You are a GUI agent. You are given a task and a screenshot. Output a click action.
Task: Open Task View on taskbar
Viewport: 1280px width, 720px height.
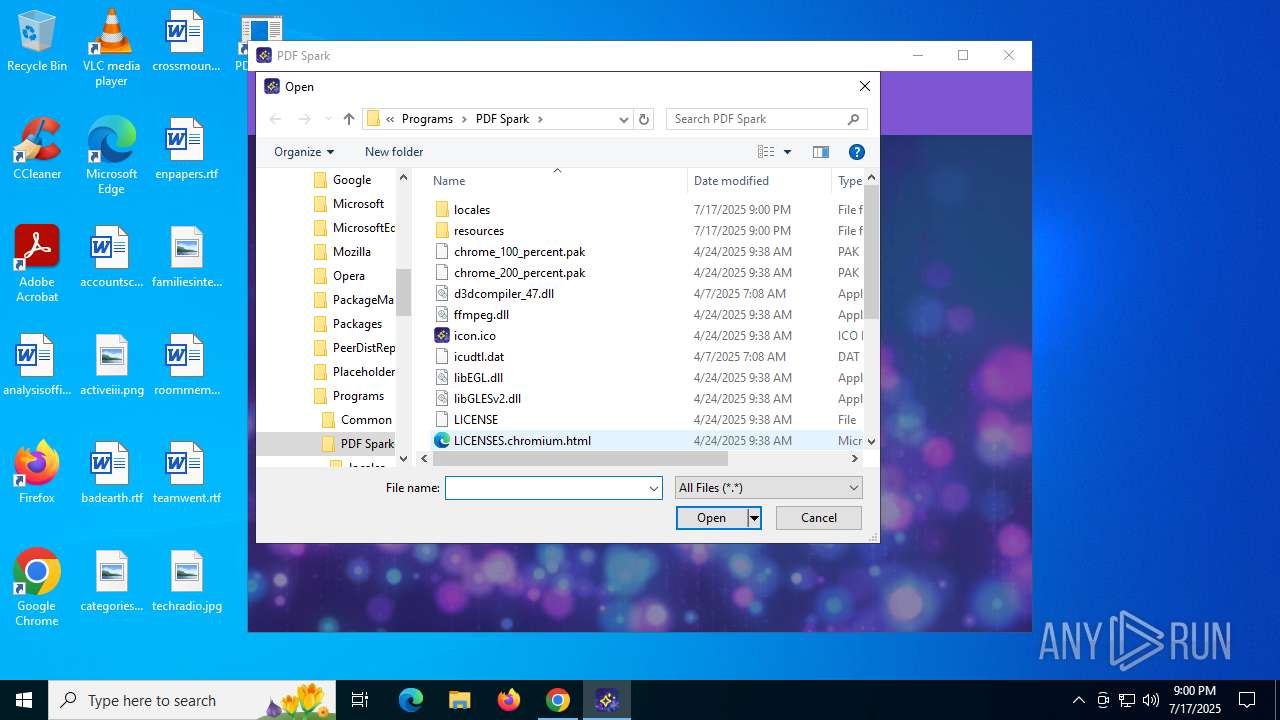click(x=360, y=700)
